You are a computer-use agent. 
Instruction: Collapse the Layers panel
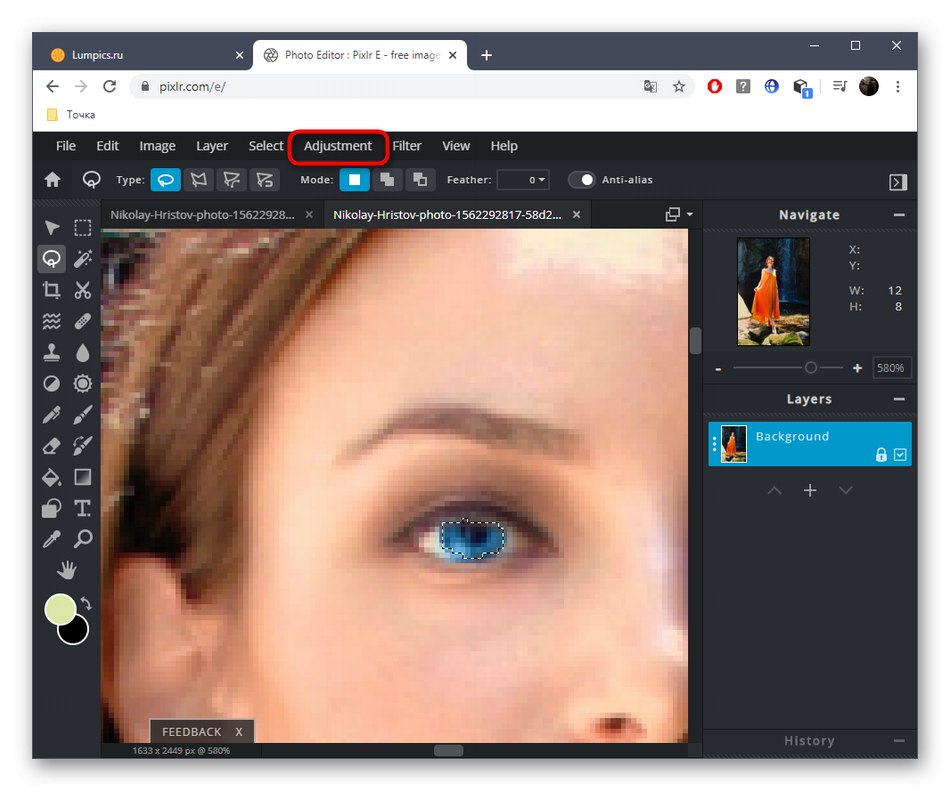pyautogui.click(x=899, y=399)
